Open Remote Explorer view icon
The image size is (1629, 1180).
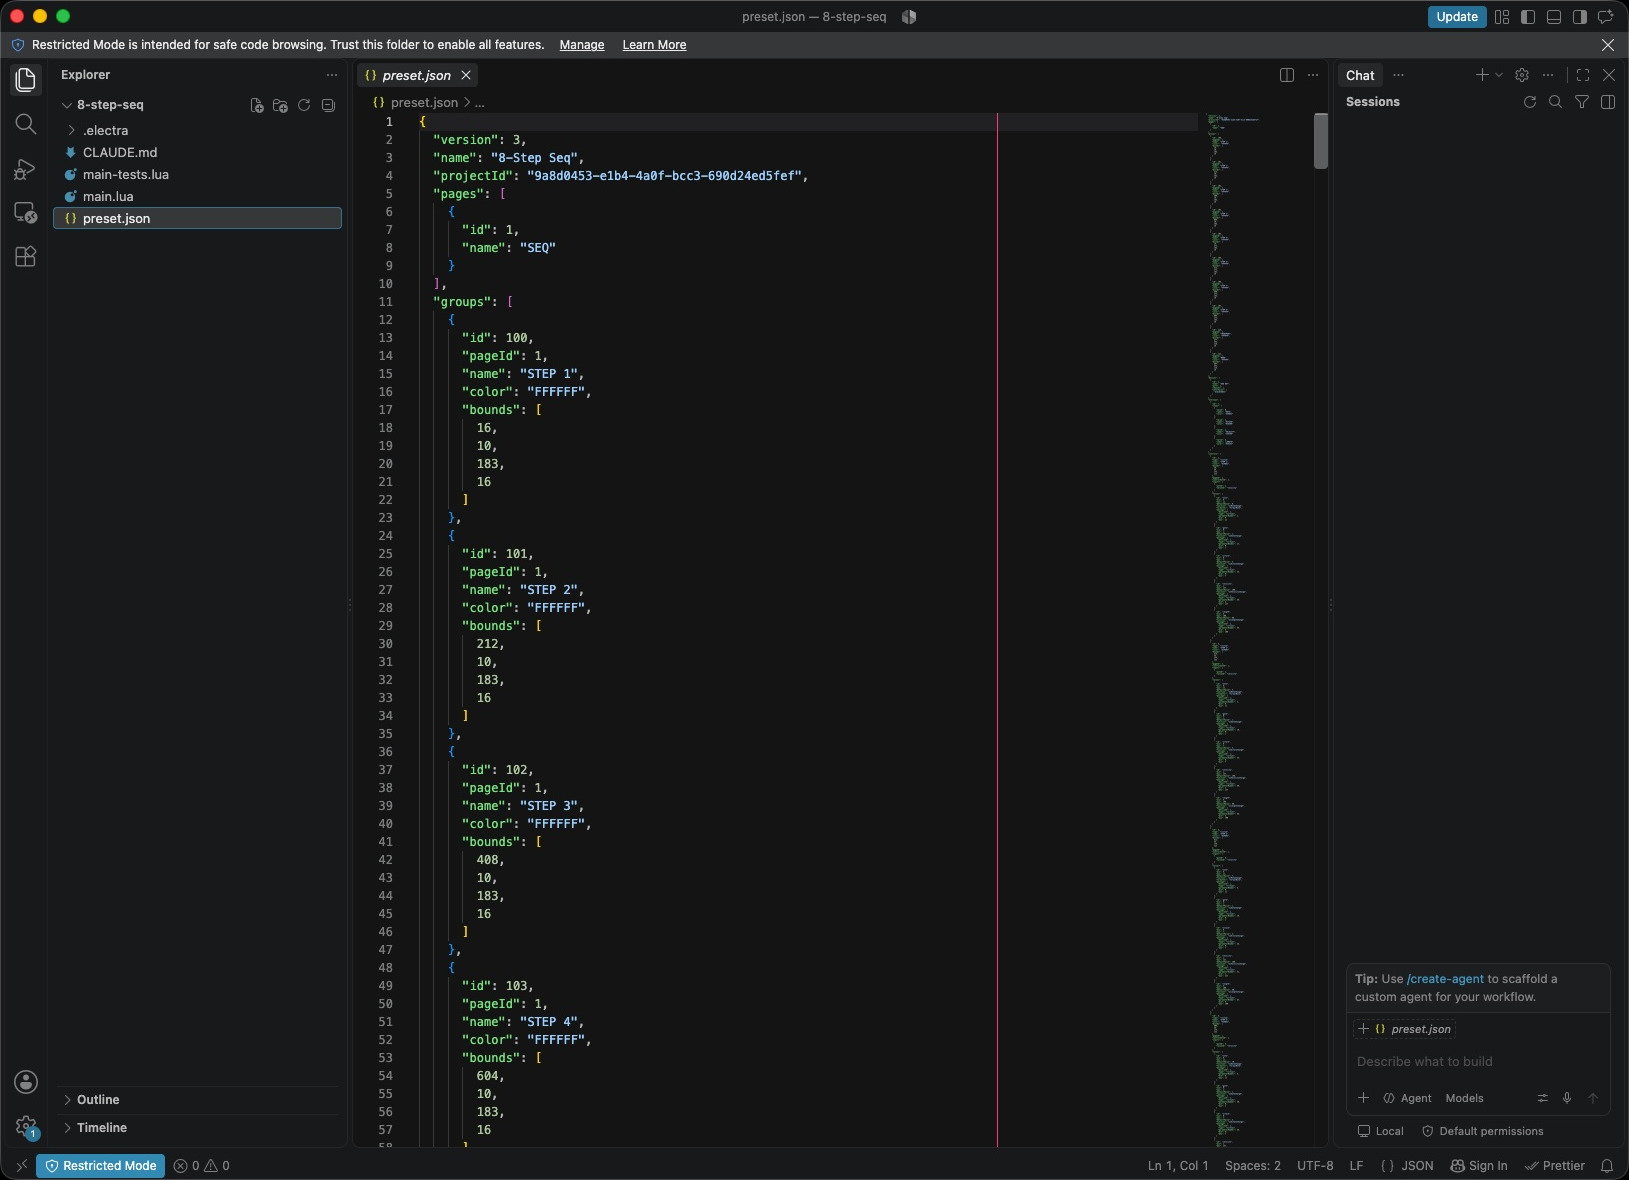coord(26,213)
